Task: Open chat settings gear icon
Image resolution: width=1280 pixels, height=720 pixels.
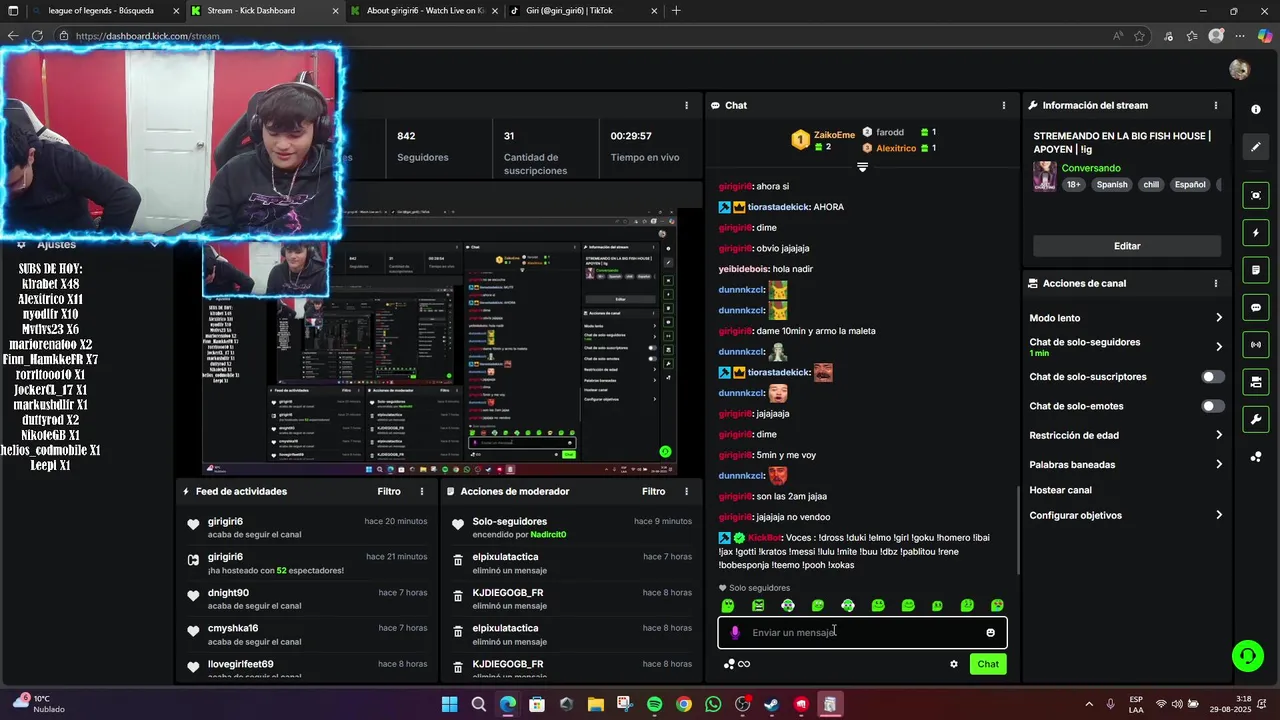Action: click(954, 664)
